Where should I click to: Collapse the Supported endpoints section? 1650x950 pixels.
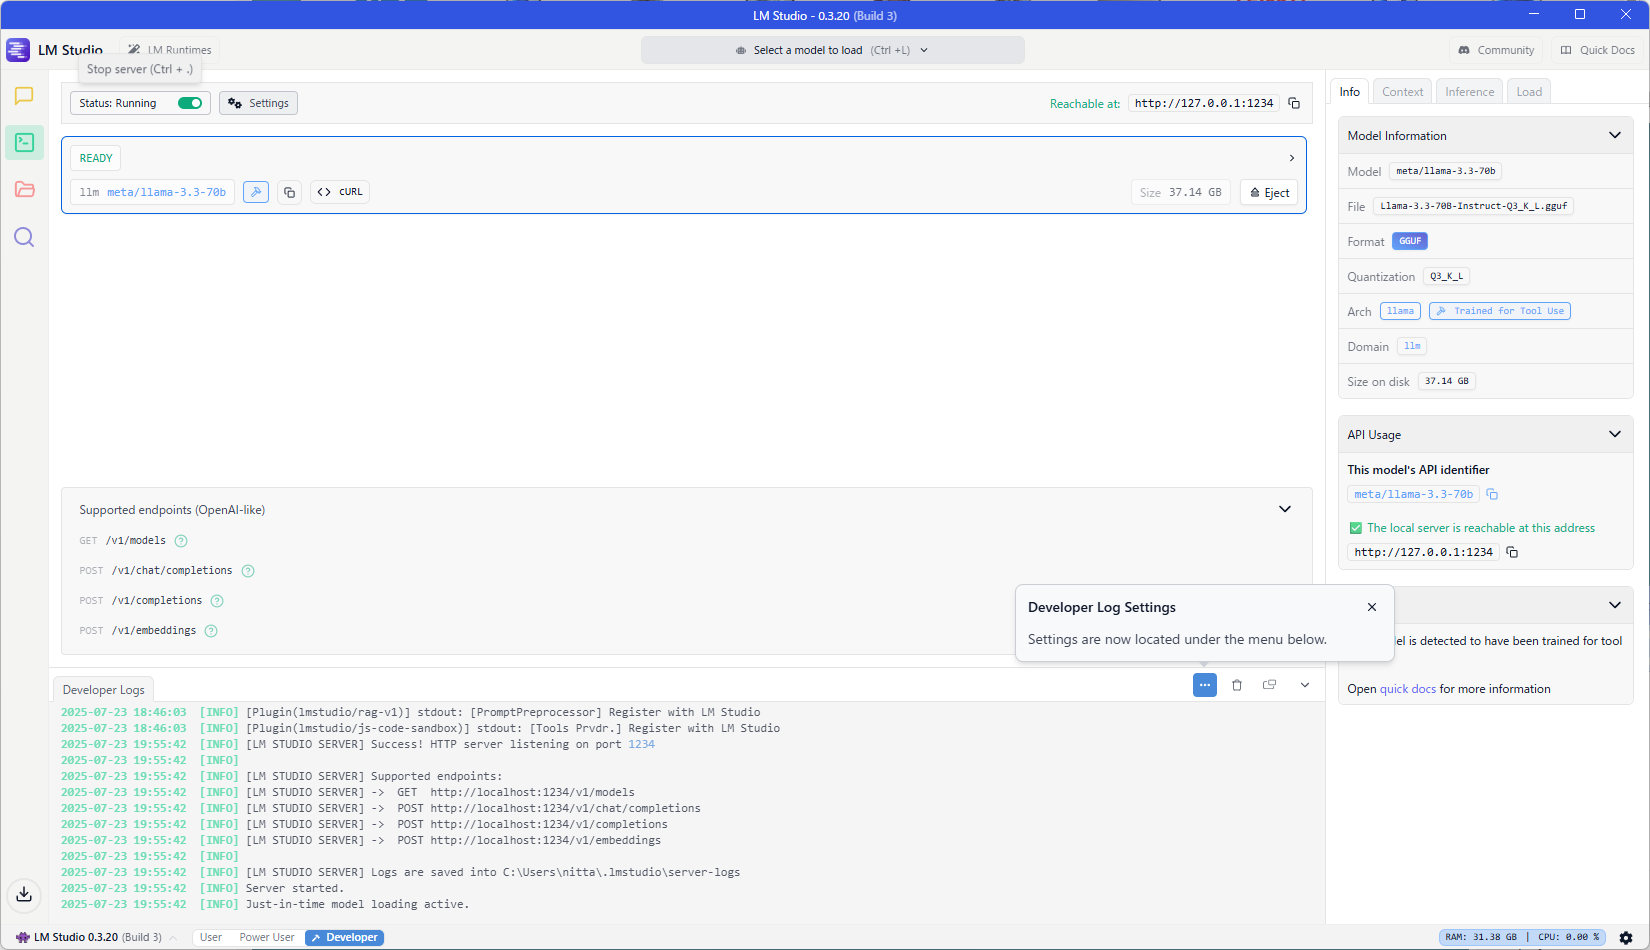point(1285,509)
